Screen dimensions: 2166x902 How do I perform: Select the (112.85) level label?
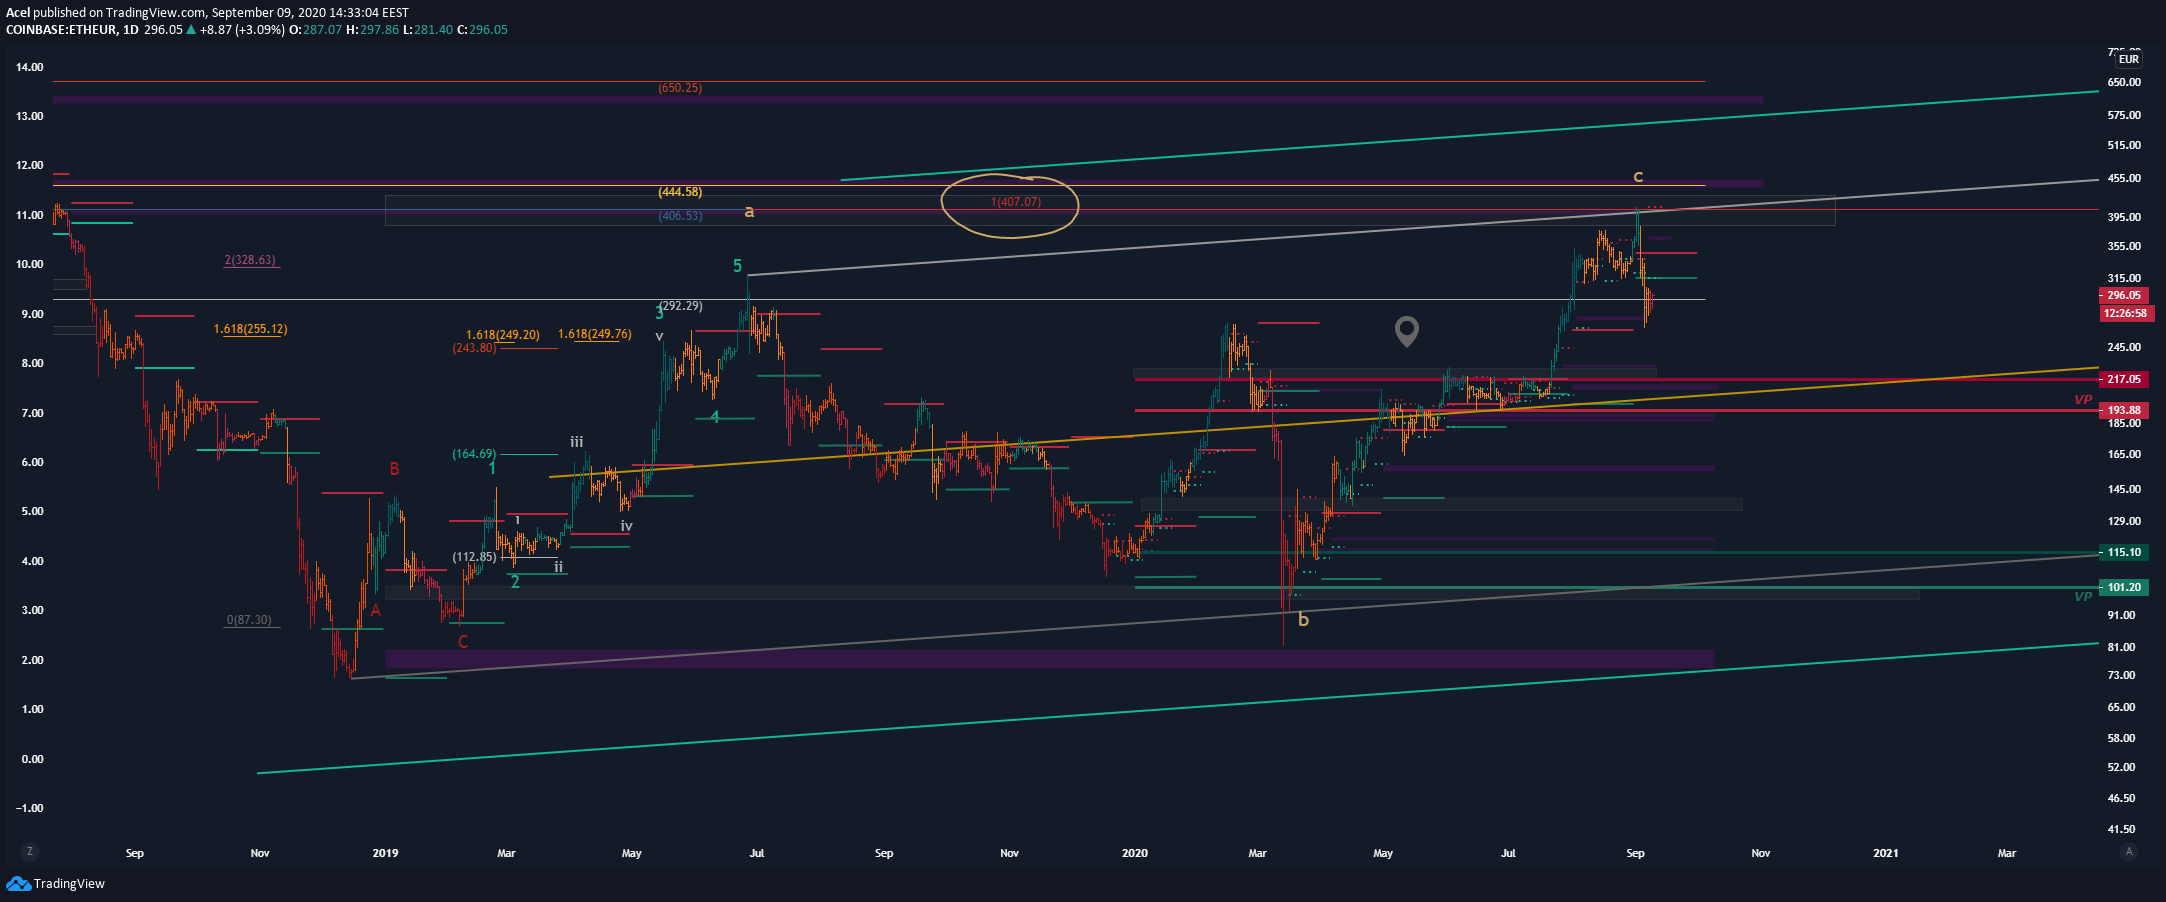474,557
